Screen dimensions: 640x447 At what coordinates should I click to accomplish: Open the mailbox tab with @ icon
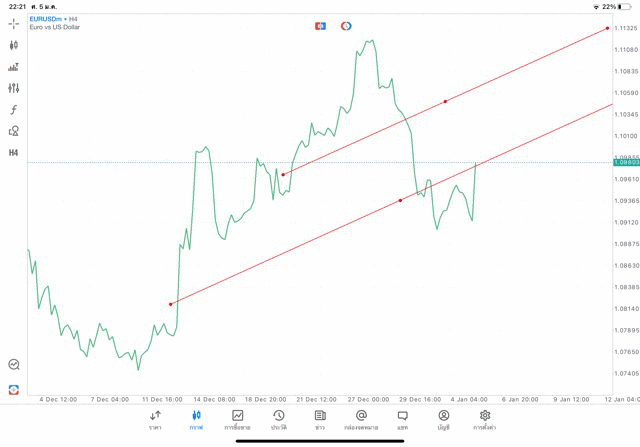[361, 419]
